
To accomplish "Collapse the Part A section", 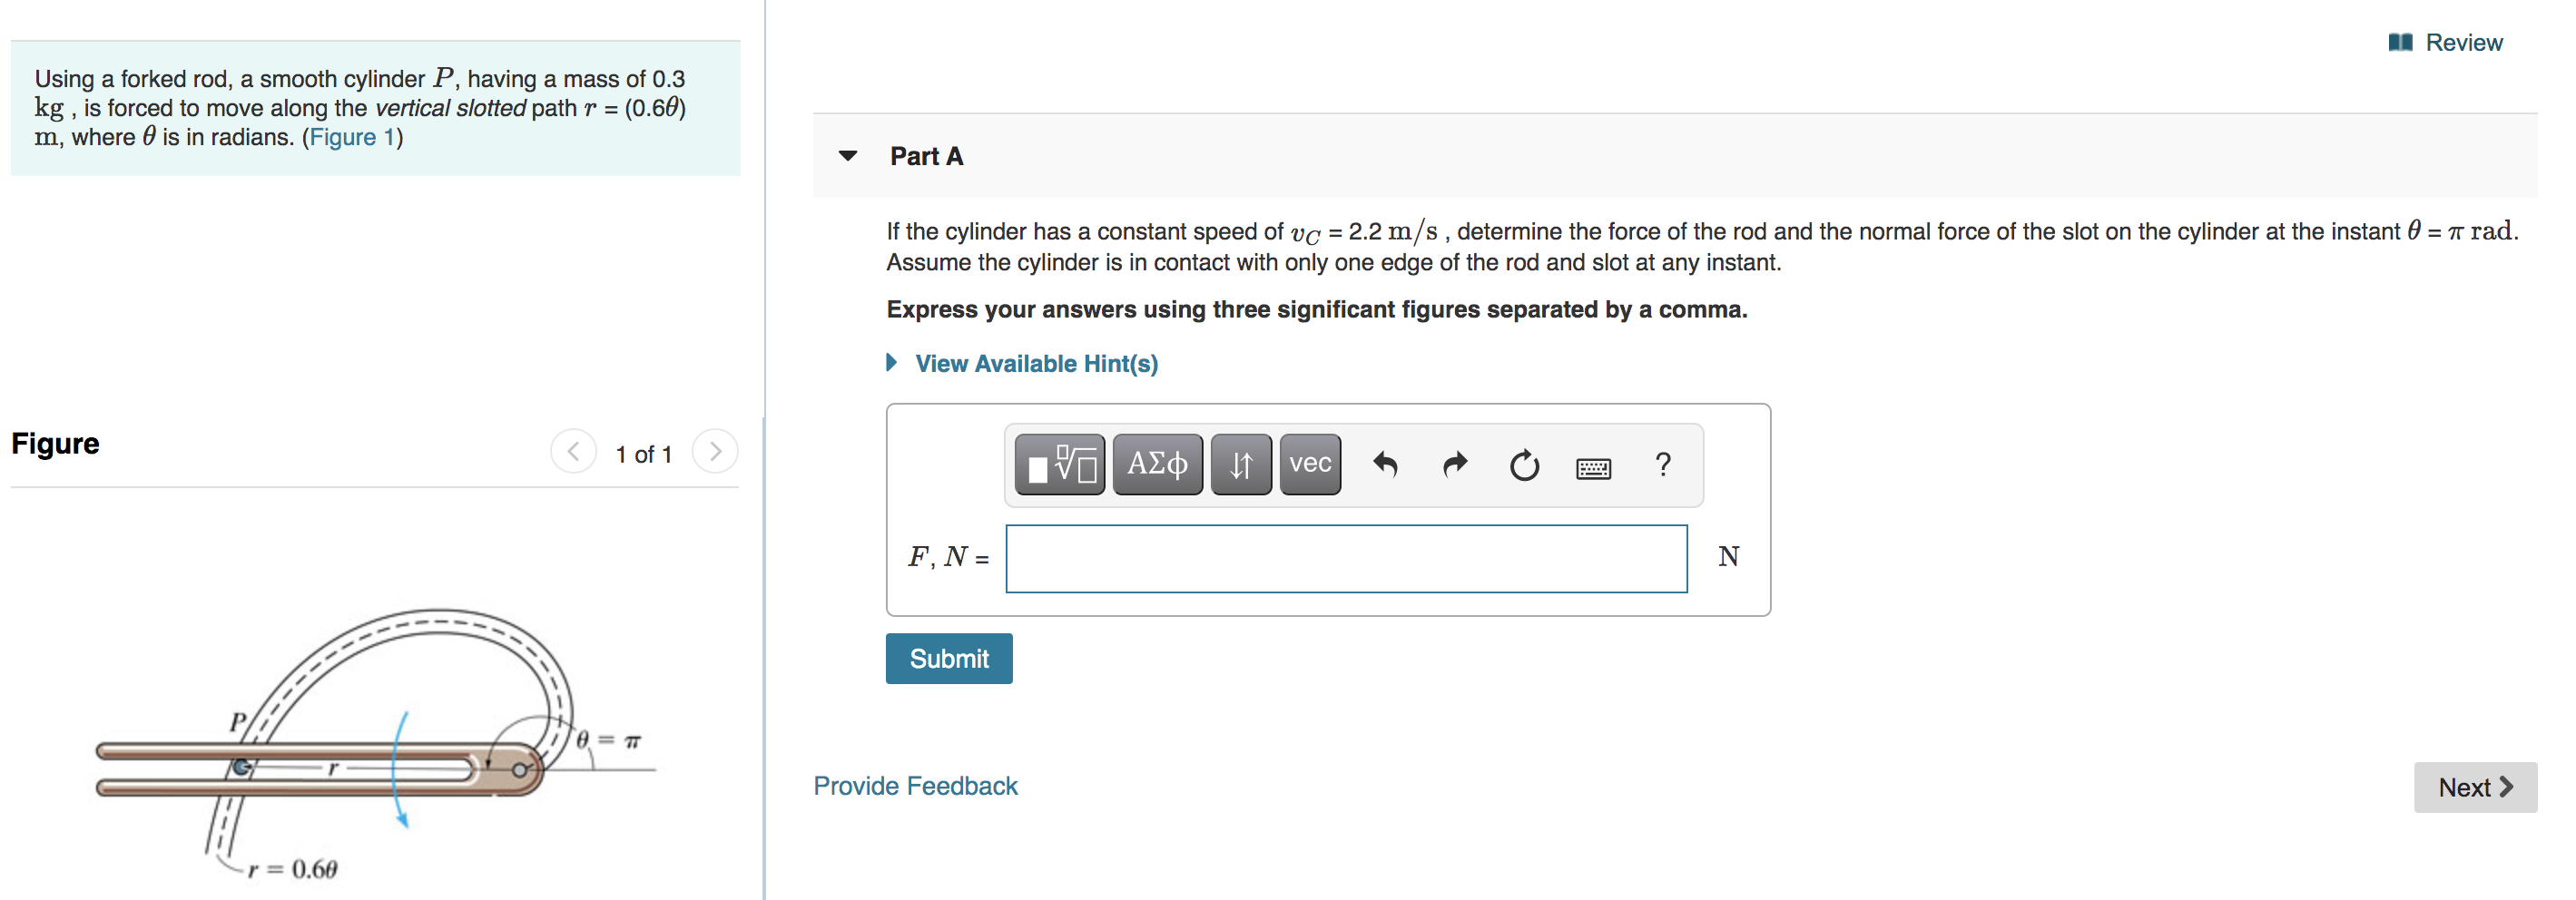I will click(x=847, y=156).
